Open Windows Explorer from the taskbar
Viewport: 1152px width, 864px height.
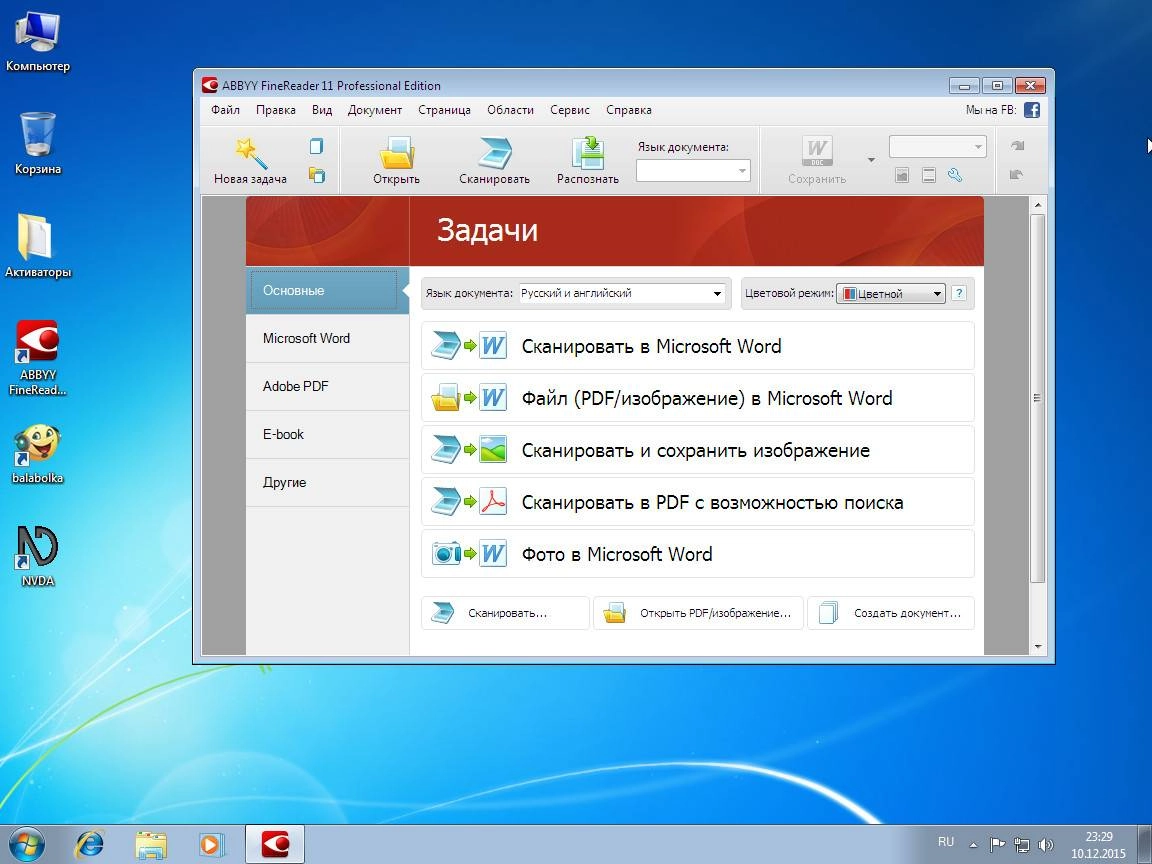tap(151, 845)
